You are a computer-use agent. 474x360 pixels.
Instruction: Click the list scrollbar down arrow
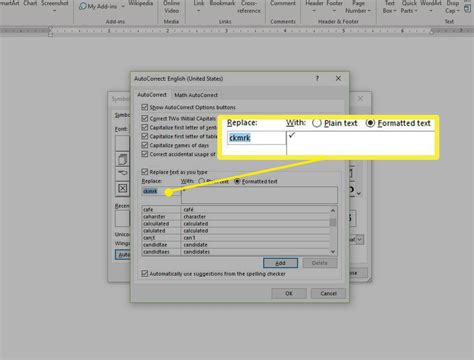pyautogui.click(x=333, y=252)
